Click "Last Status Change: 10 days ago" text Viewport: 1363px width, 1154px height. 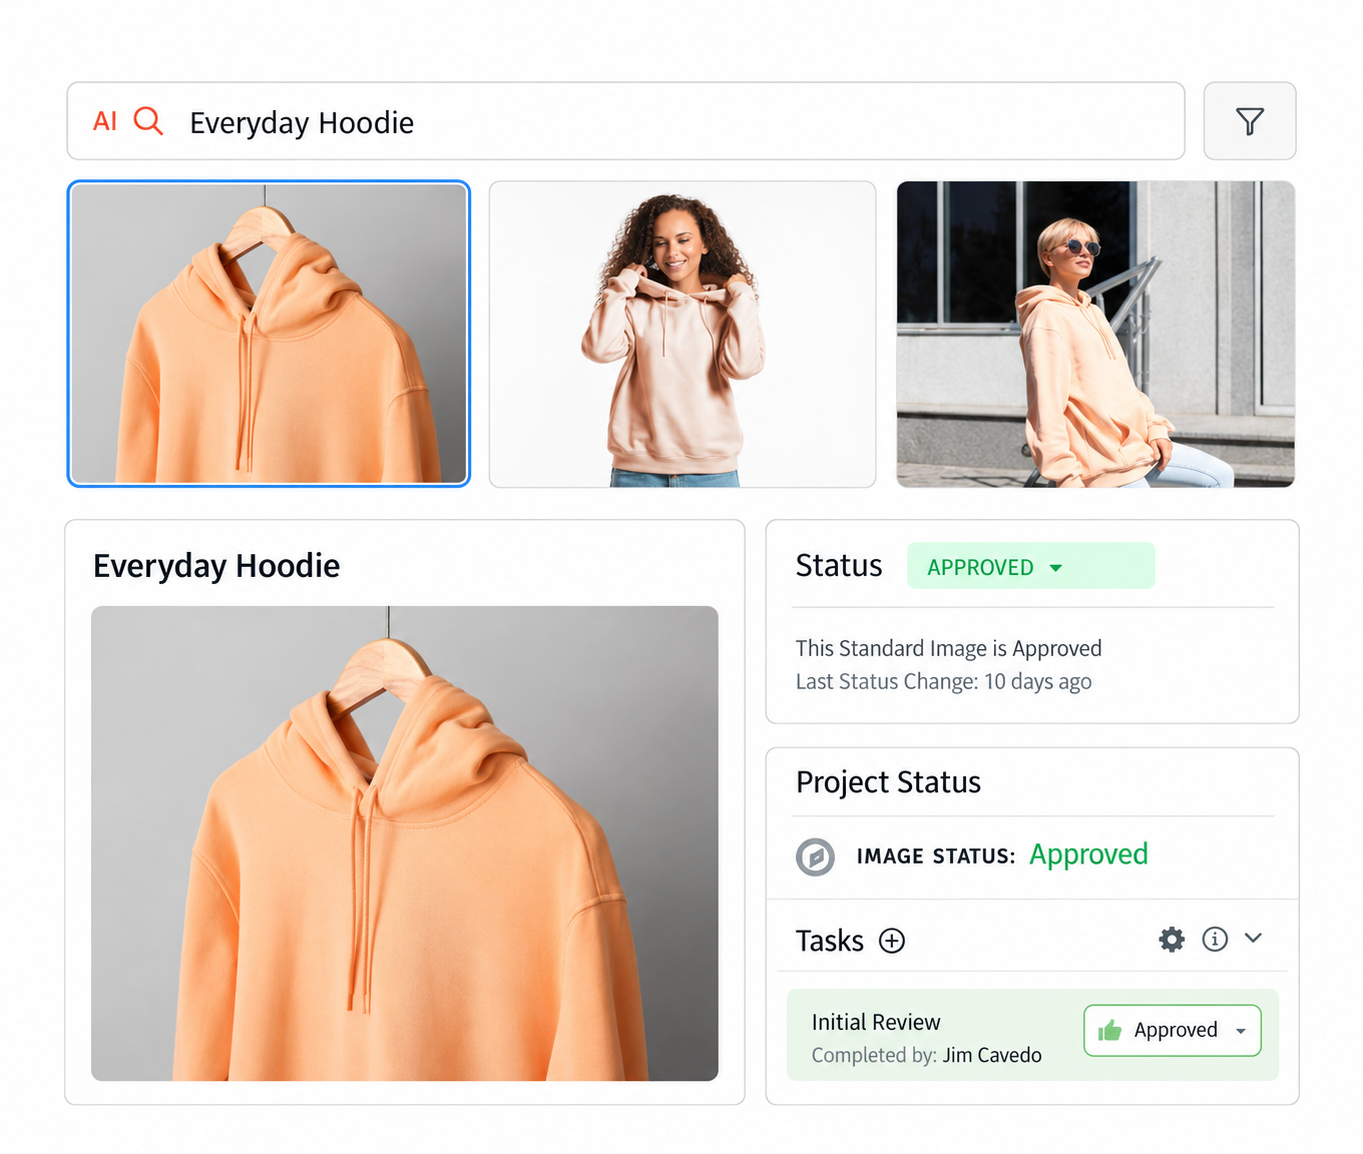click(943, 681)
